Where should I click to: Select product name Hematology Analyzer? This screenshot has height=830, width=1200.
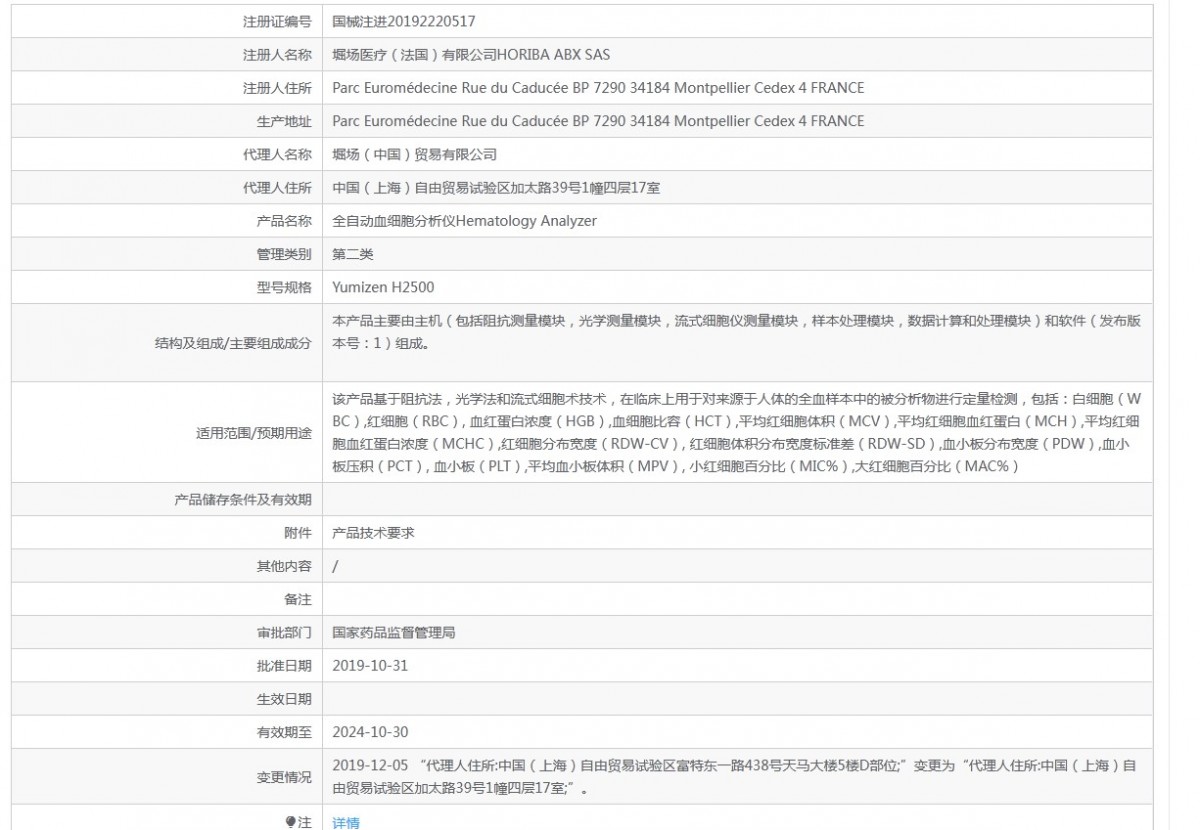pyautogui.click(x=526, y=221)
